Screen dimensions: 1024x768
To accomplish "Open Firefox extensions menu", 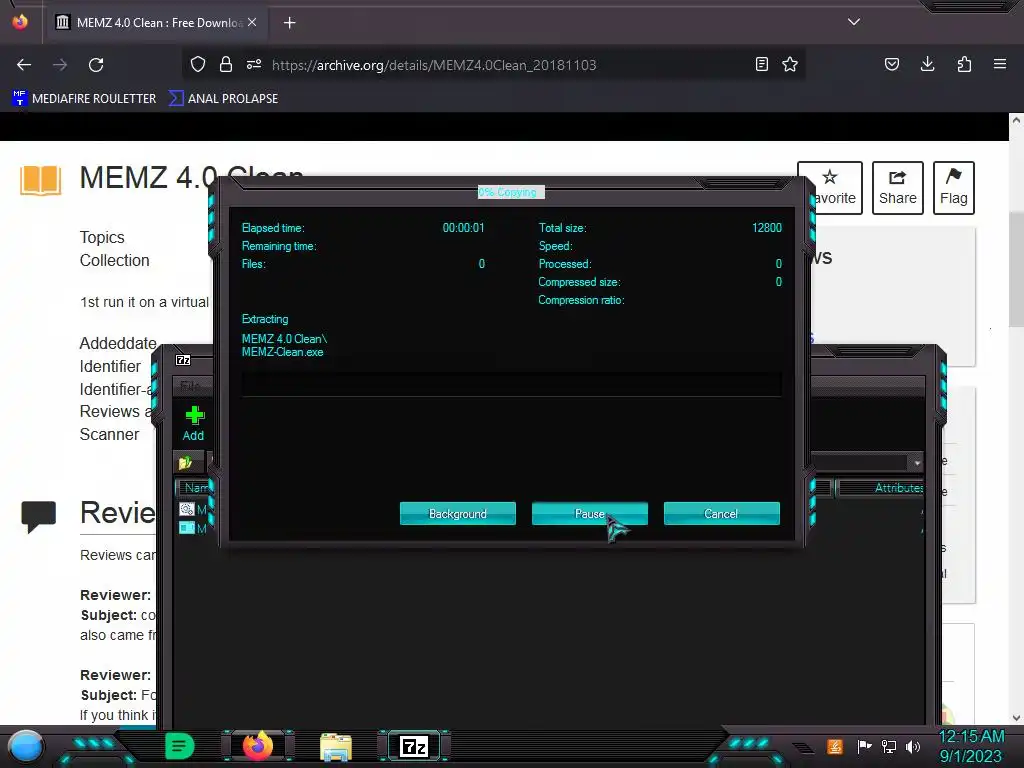I will [x=964, y=64].
